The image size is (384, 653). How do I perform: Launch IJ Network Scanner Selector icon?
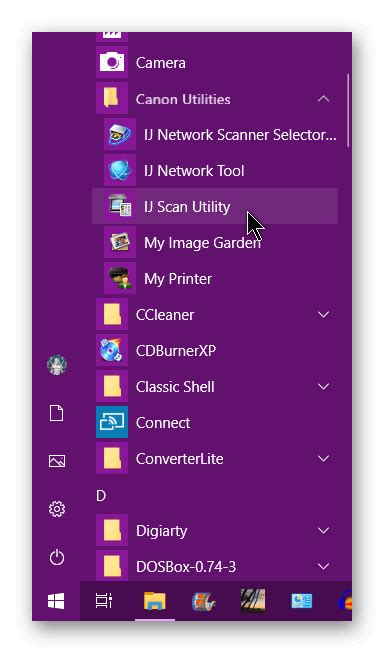120,135
